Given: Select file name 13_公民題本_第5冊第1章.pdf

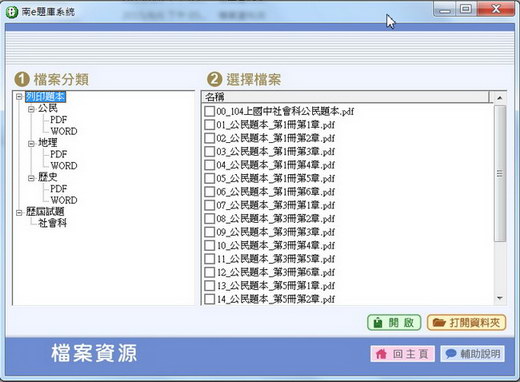Looking at the screenshot, I should [276, 285].
